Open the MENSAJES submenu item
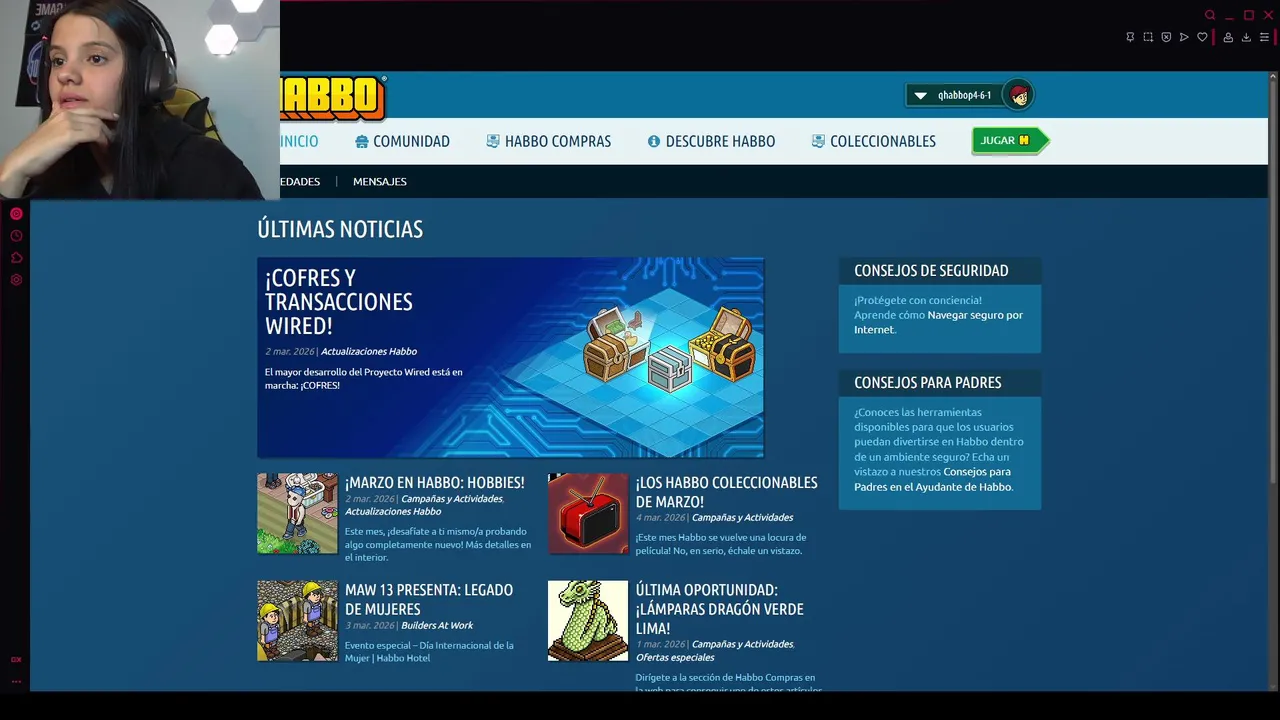Image resolution: width=1280 pixels, height=720 pixels. point(380,181)
